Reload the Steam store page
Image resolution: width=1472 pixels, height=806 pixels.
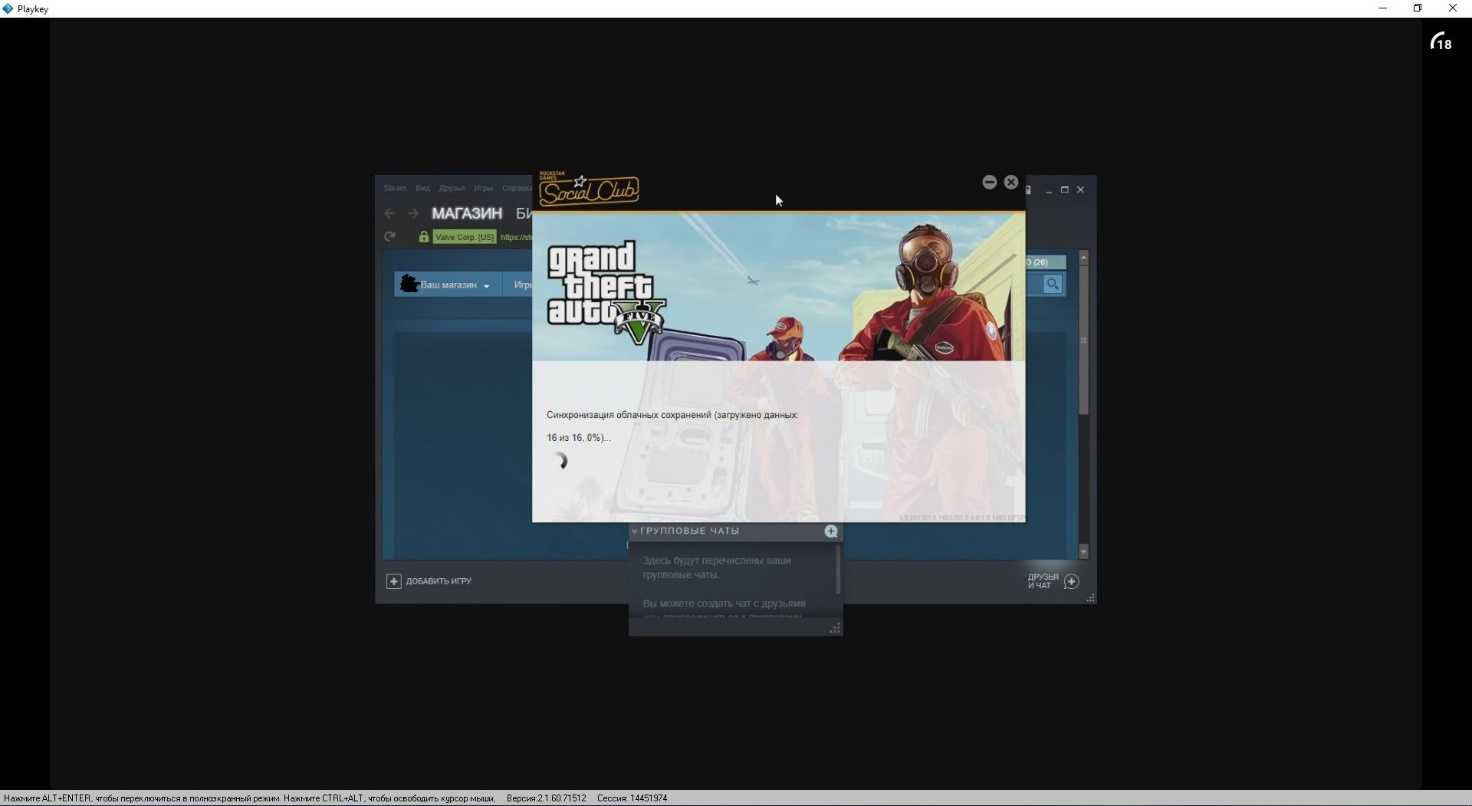click(390, 237)
